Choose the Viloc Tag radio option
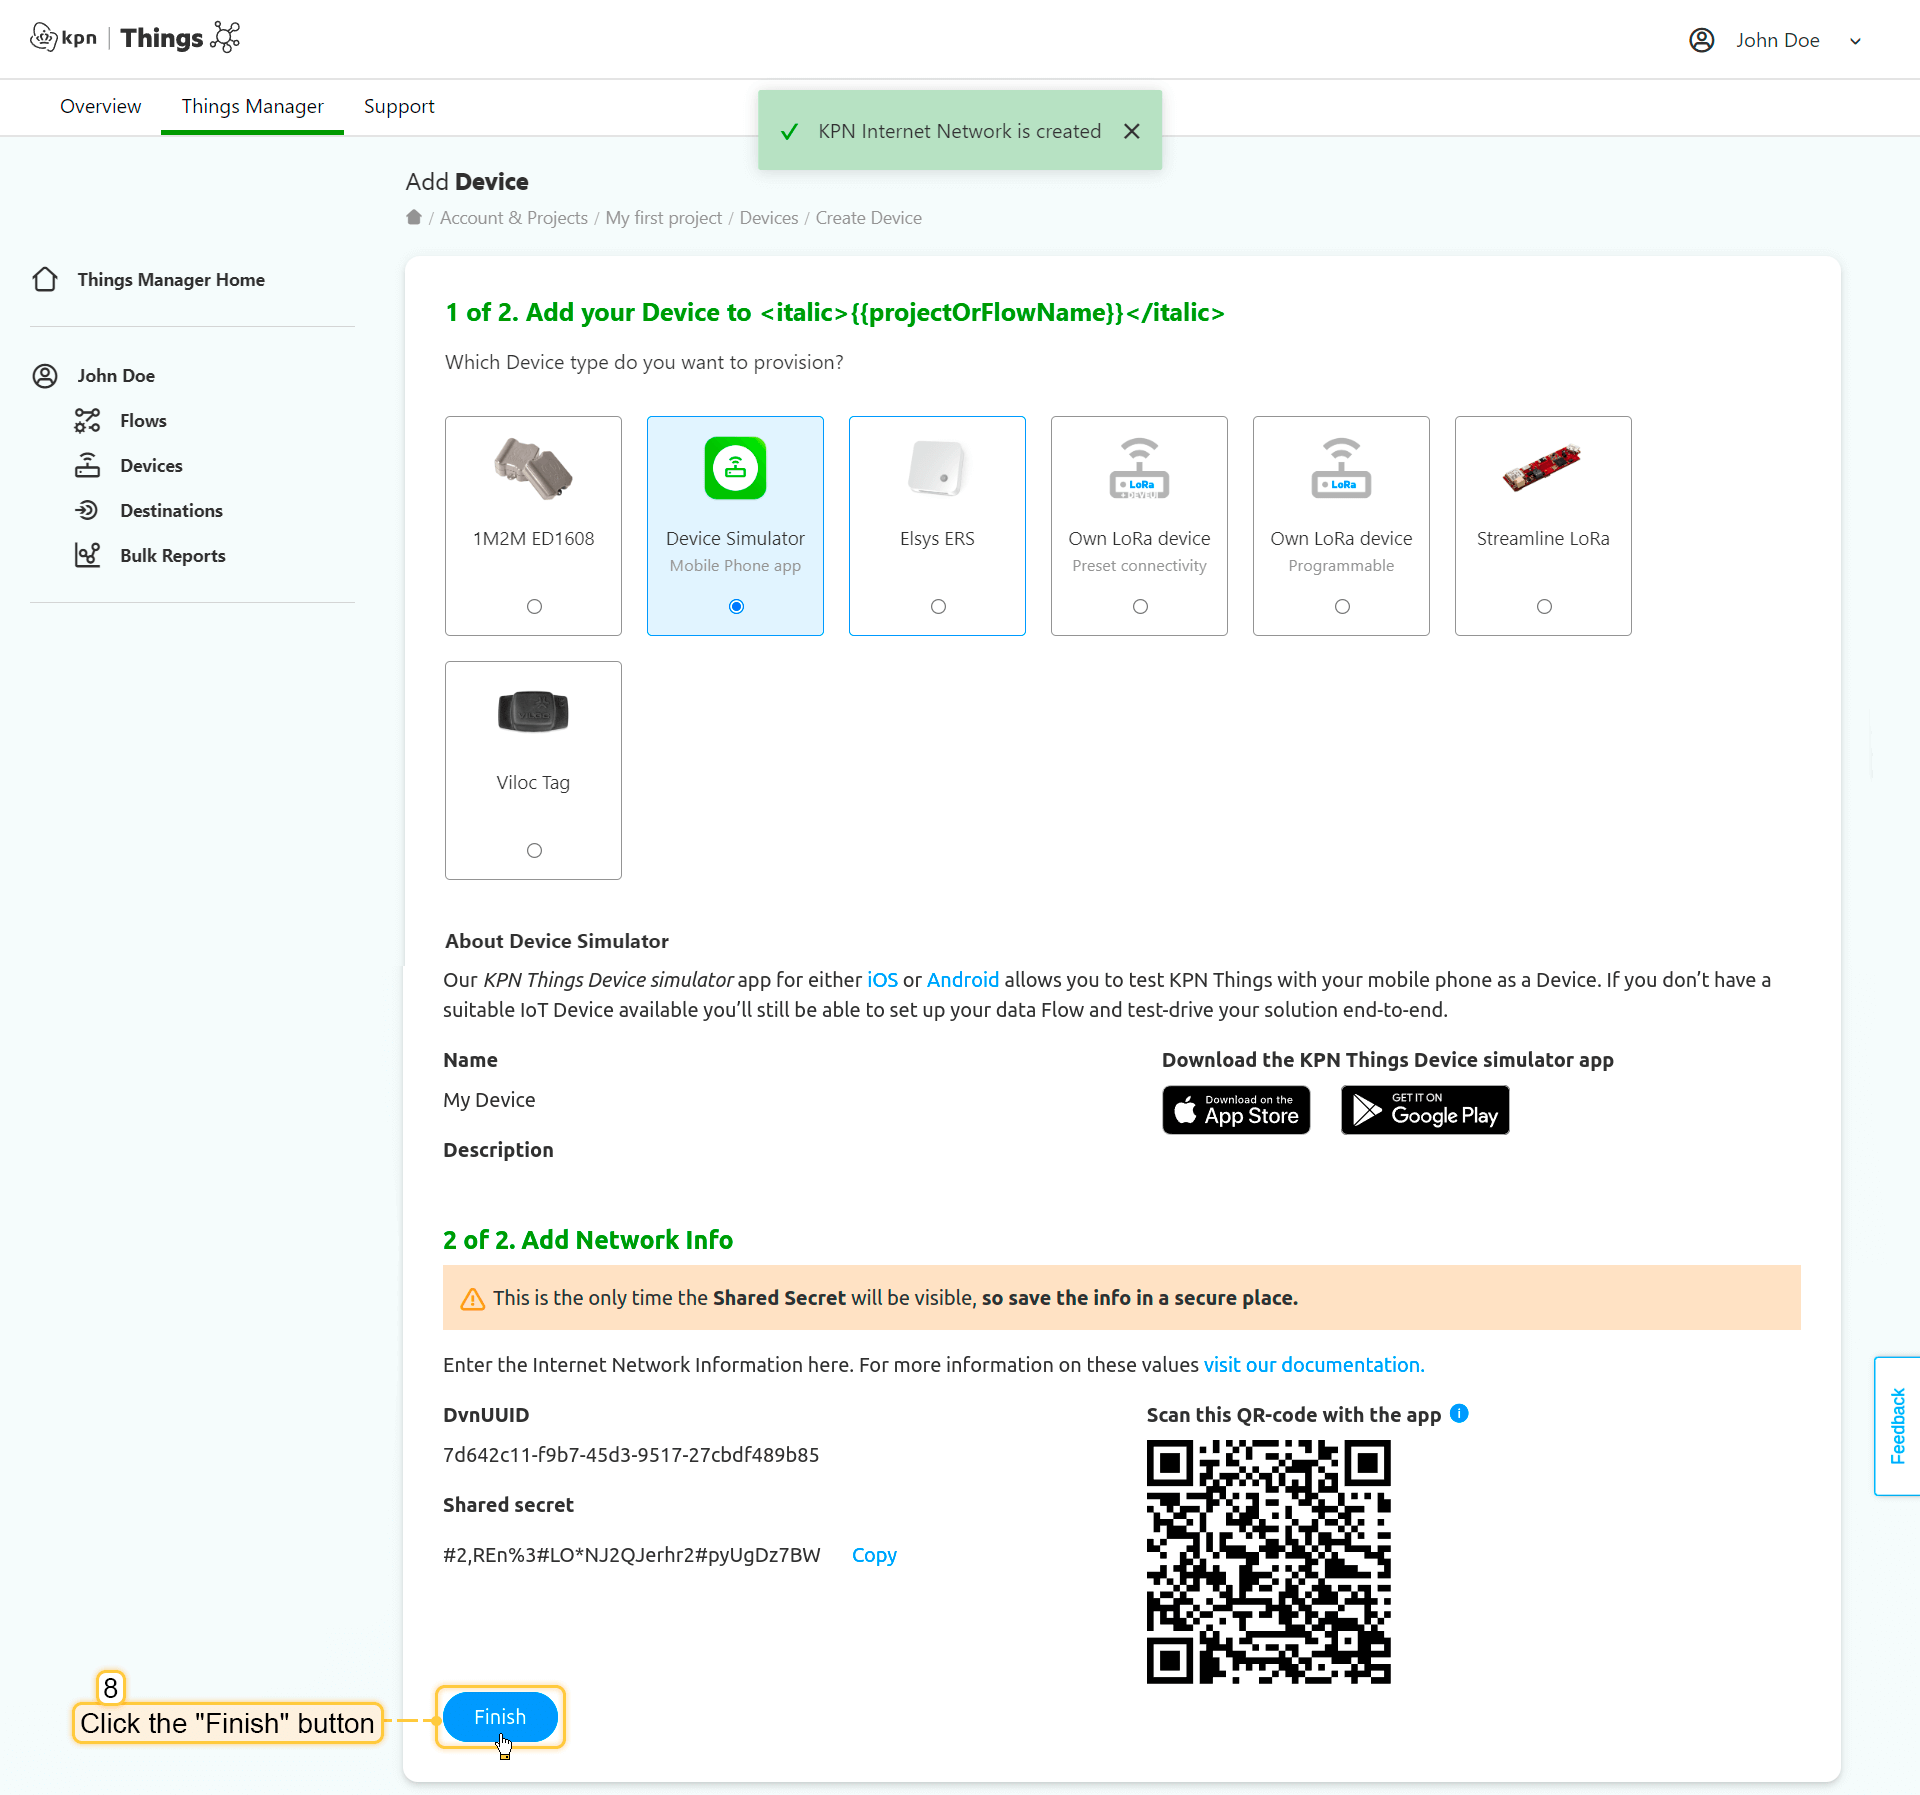Viewport: 1920px width, 1795px height. [x=534, y=851]
